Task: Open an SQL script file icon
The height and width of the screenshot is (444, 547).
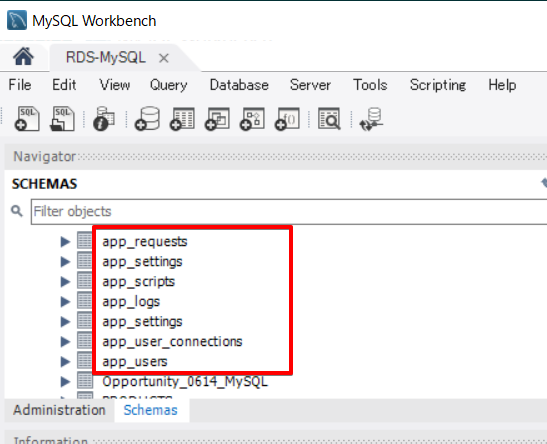Action: [62, 119]
